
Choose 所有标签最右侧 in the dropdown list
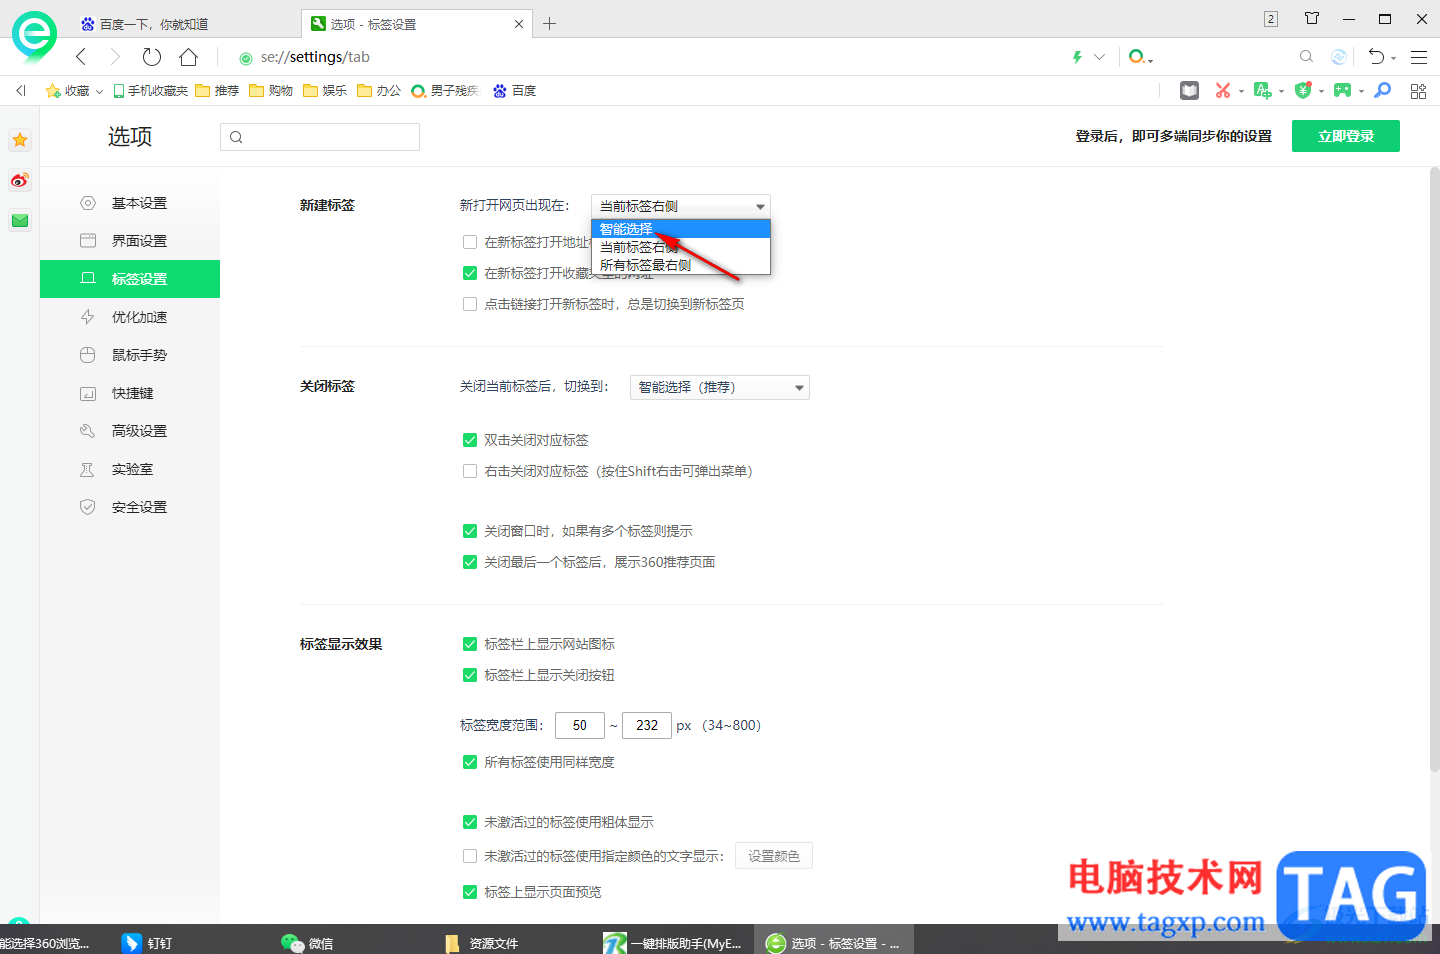tap(681, 265)
